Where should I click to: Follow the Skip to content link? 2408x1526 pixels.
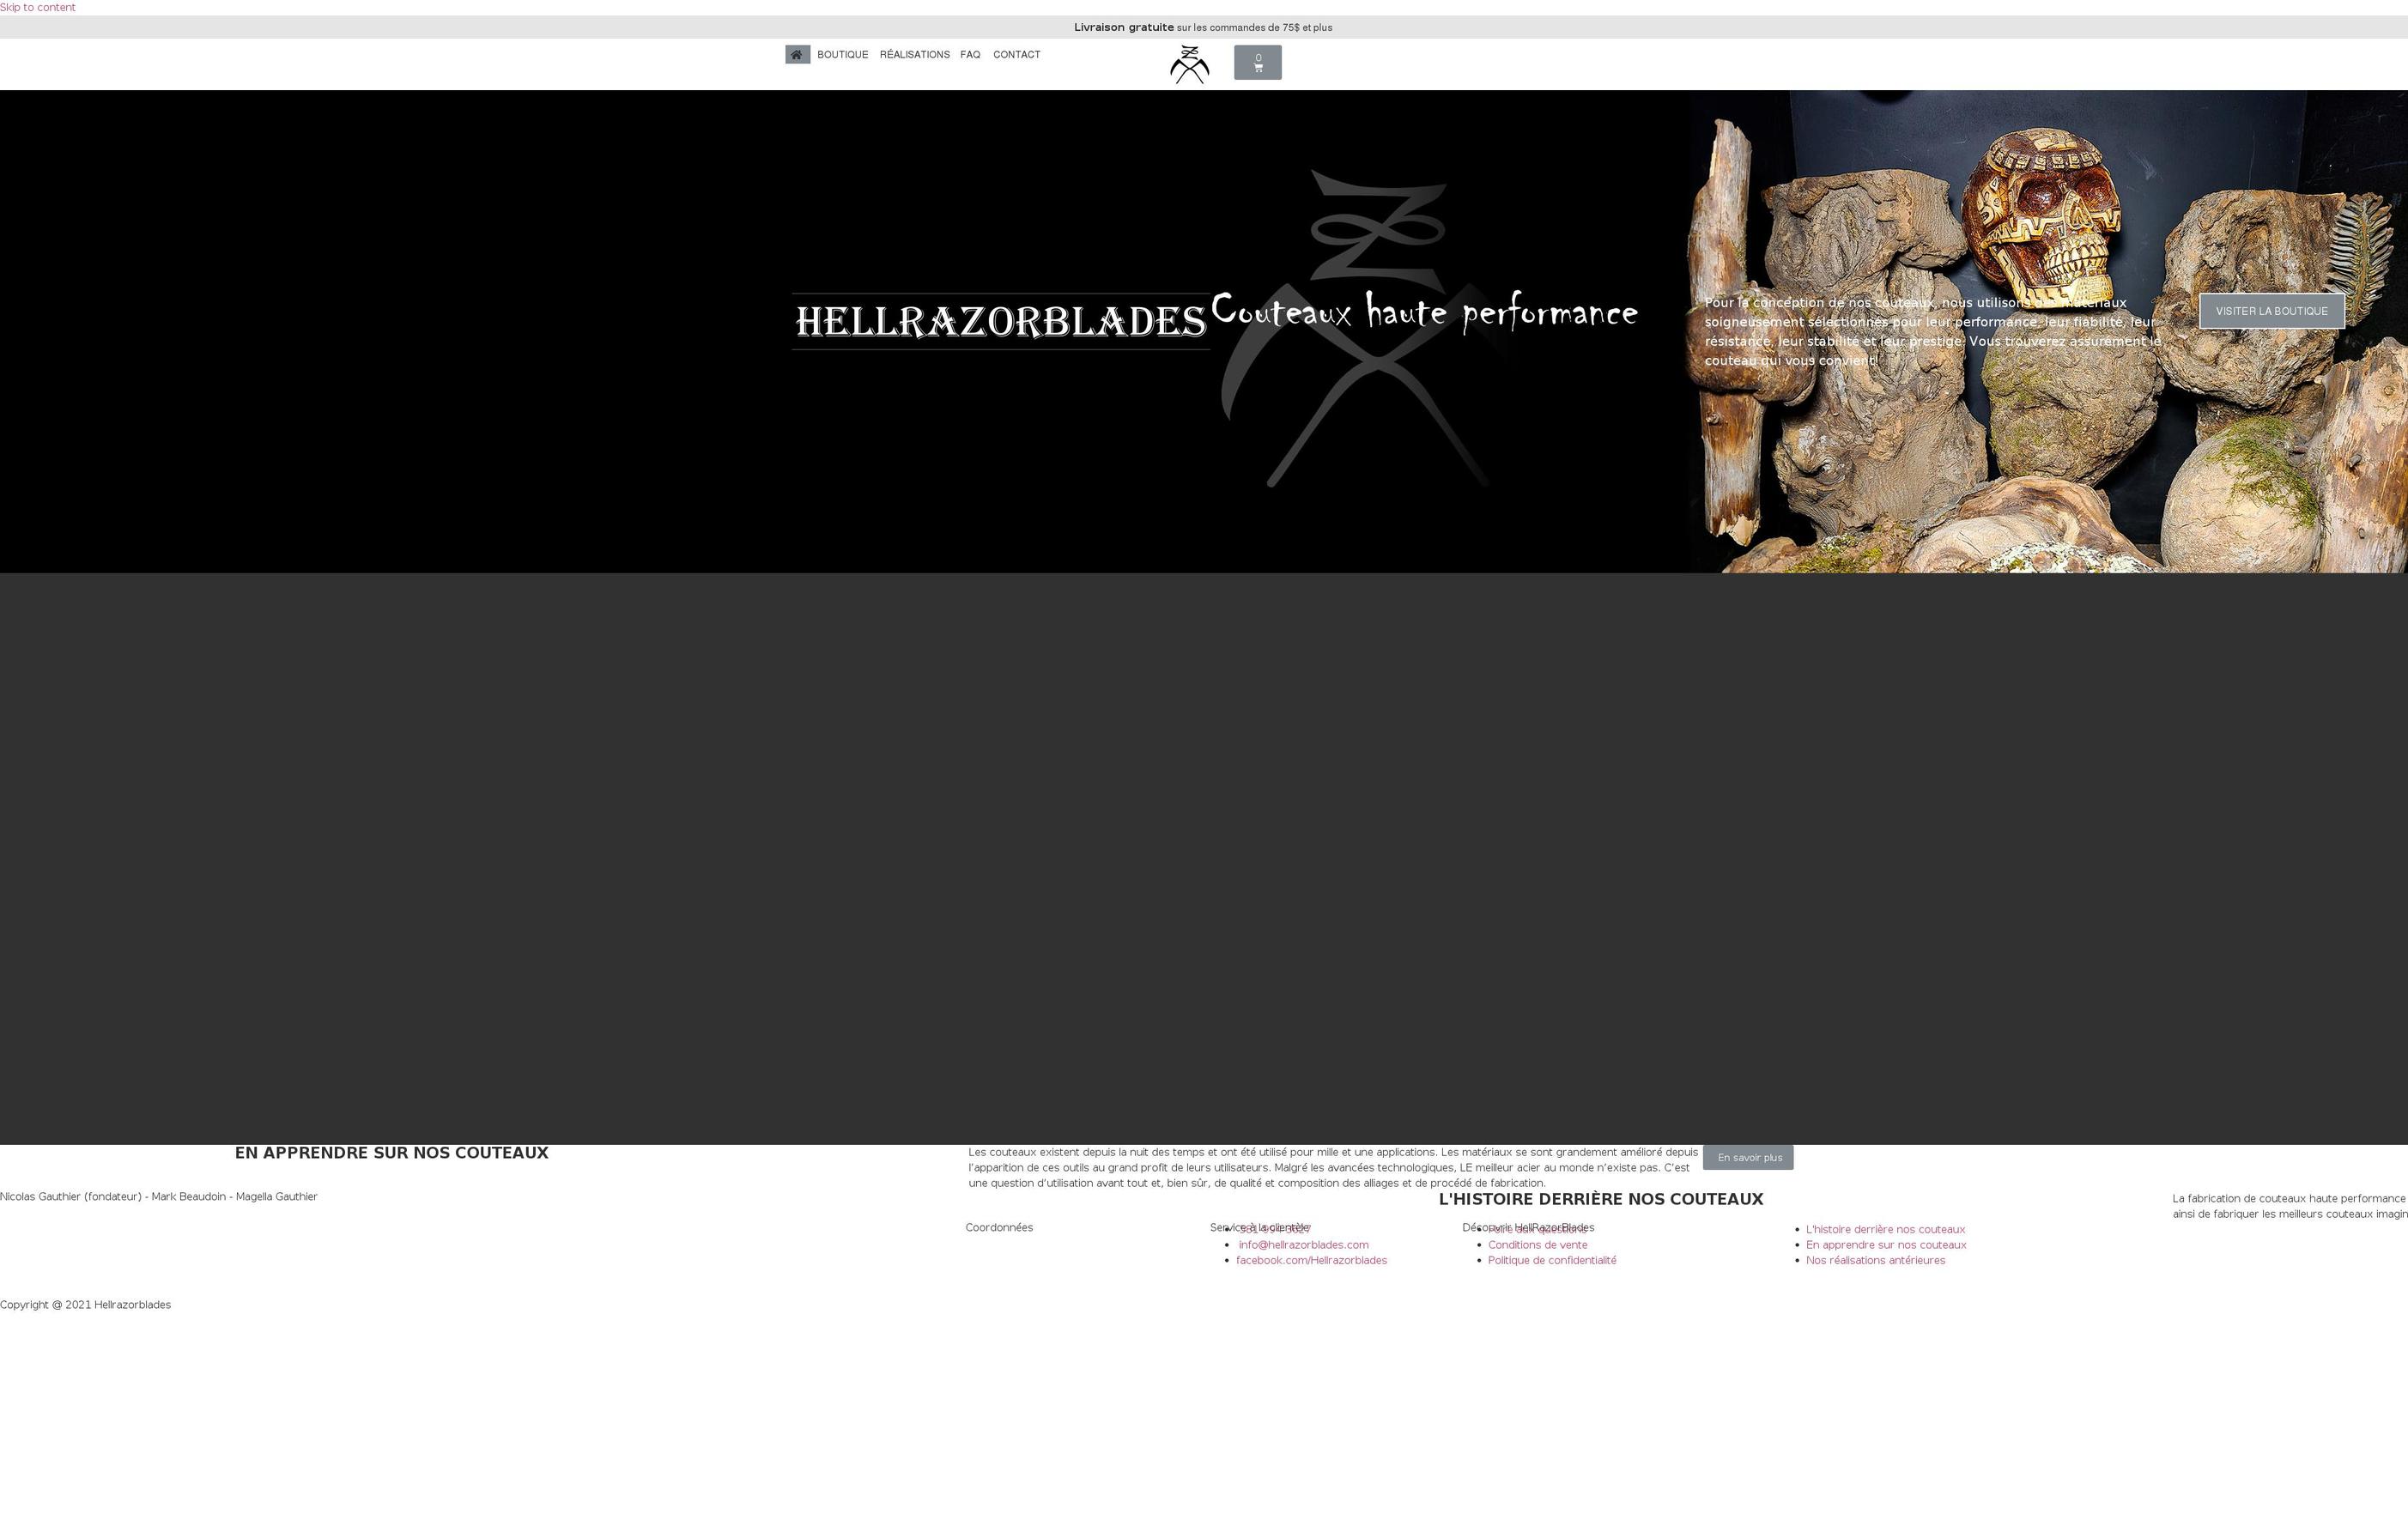37,7
